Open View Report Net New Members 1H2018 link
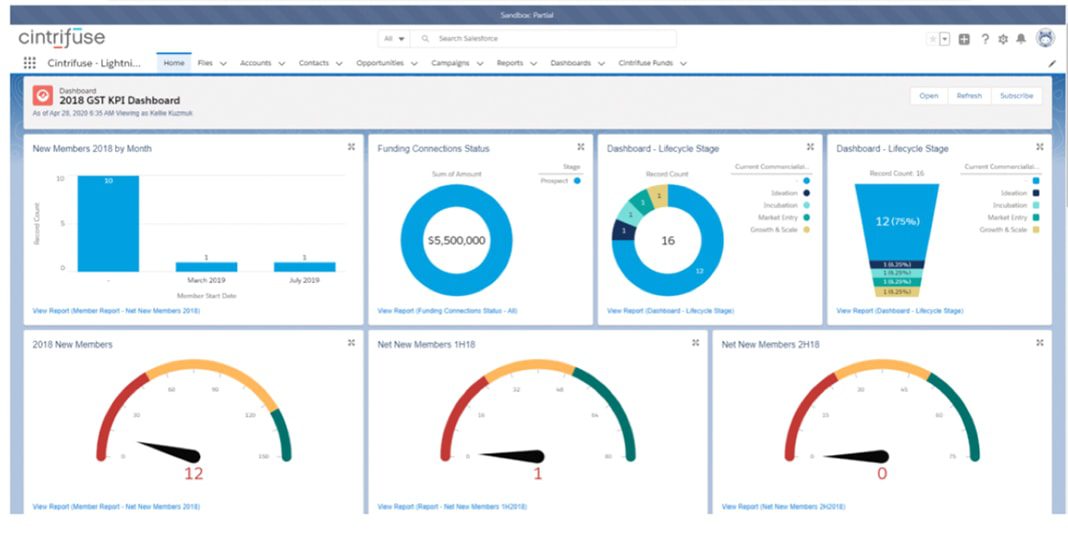 pos(452,507)
